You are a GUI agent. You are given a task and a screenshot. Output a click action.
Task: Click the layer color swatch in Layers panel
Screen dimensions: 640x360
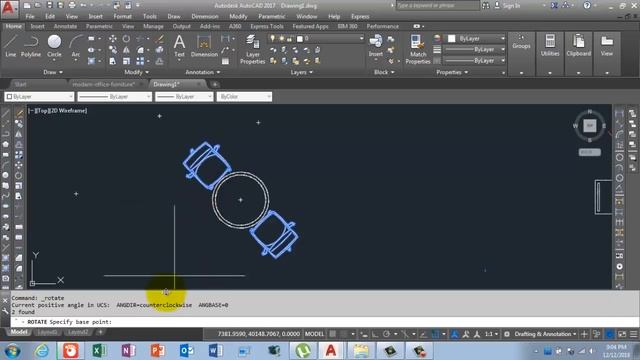(300, 38)
